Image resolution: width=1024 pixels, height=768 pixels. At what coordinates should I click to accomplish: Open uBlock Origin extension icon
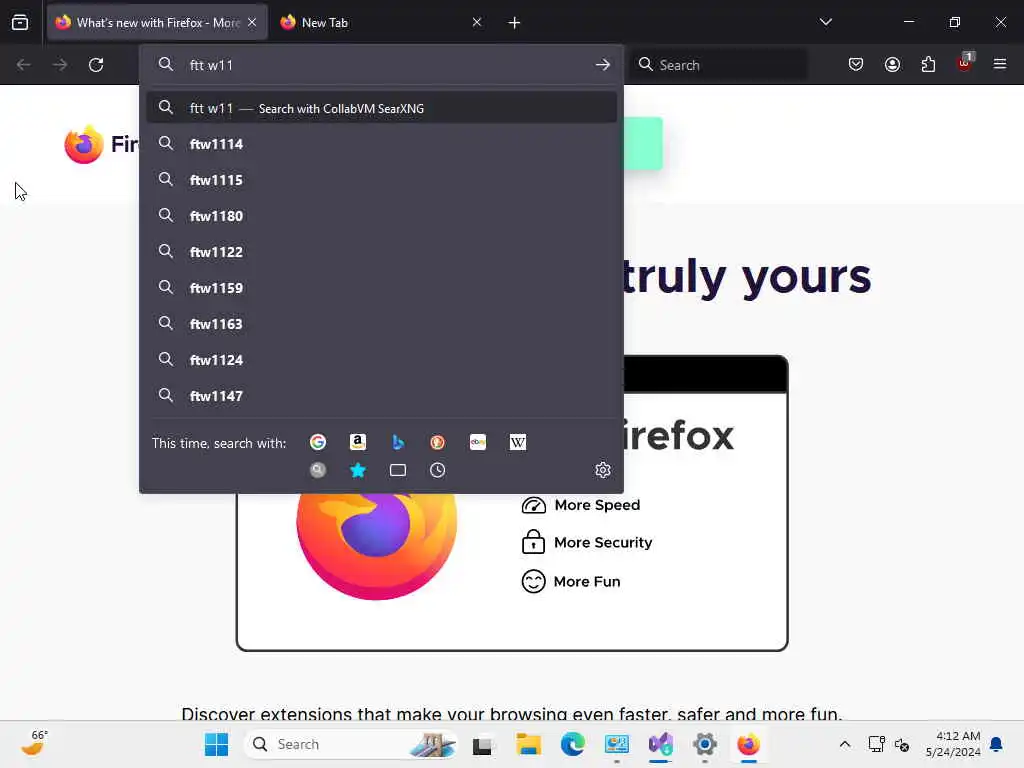[x=965, y=63]
